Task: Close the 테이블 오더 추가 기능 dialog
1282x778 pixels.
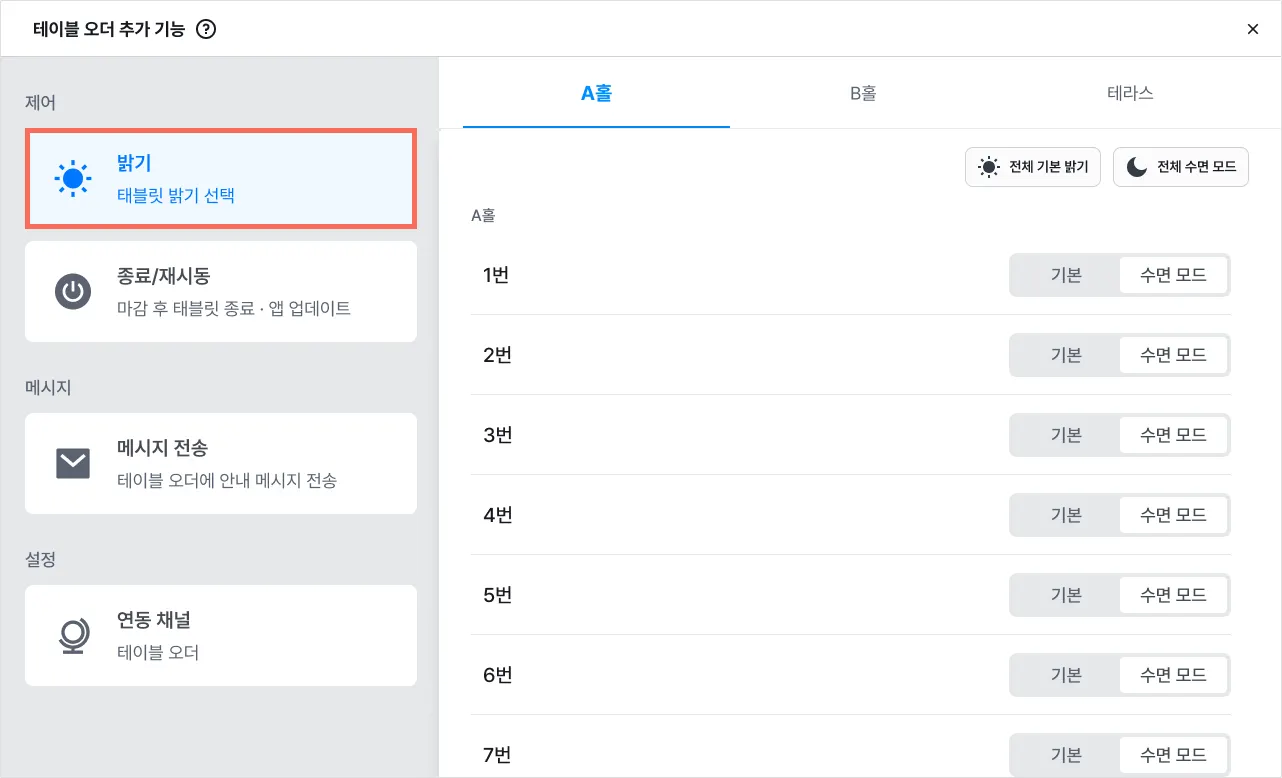Action: (x=1252, y=29)
